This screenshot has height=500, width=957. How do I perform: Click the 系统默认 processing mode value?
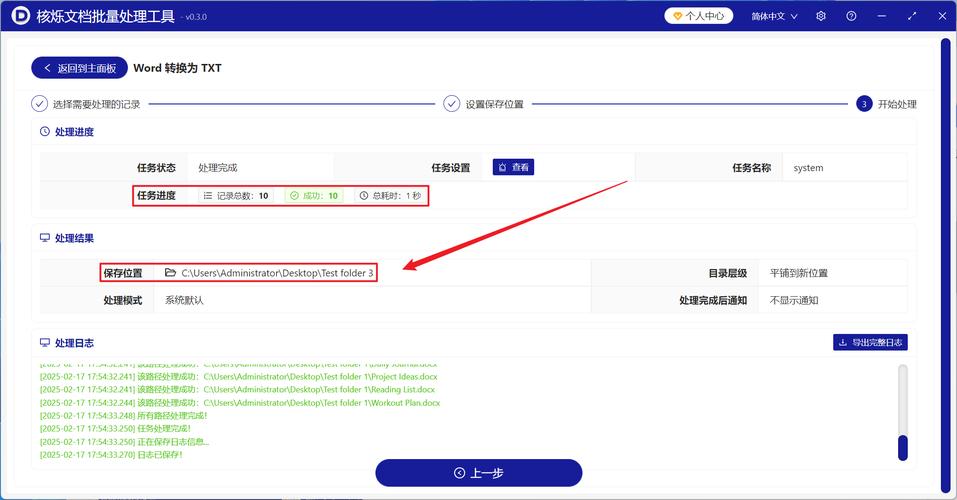(184, 300)
